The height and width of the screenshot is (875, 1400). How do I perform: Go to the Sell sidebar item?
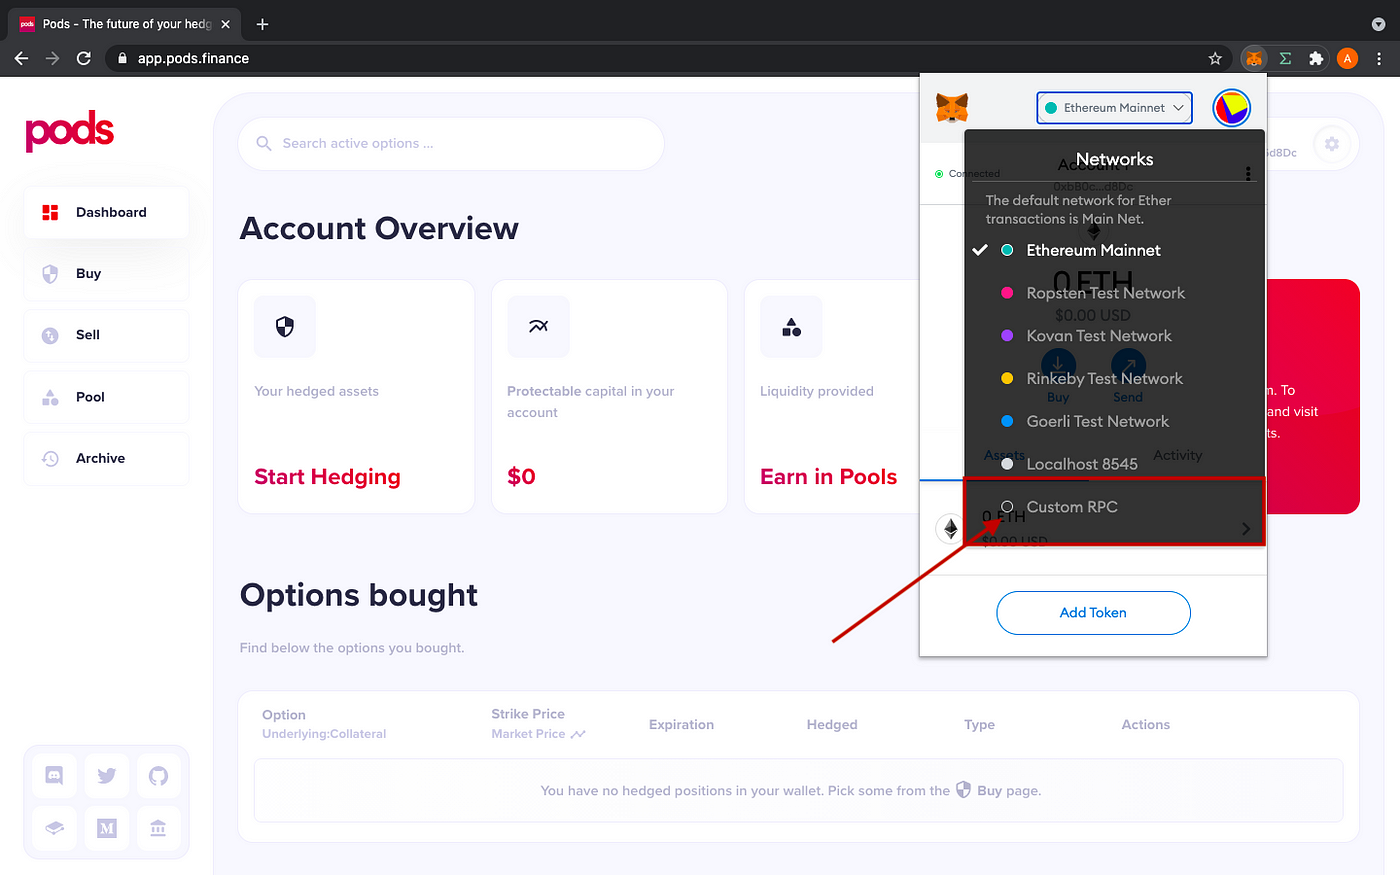(x=106, y=335)
